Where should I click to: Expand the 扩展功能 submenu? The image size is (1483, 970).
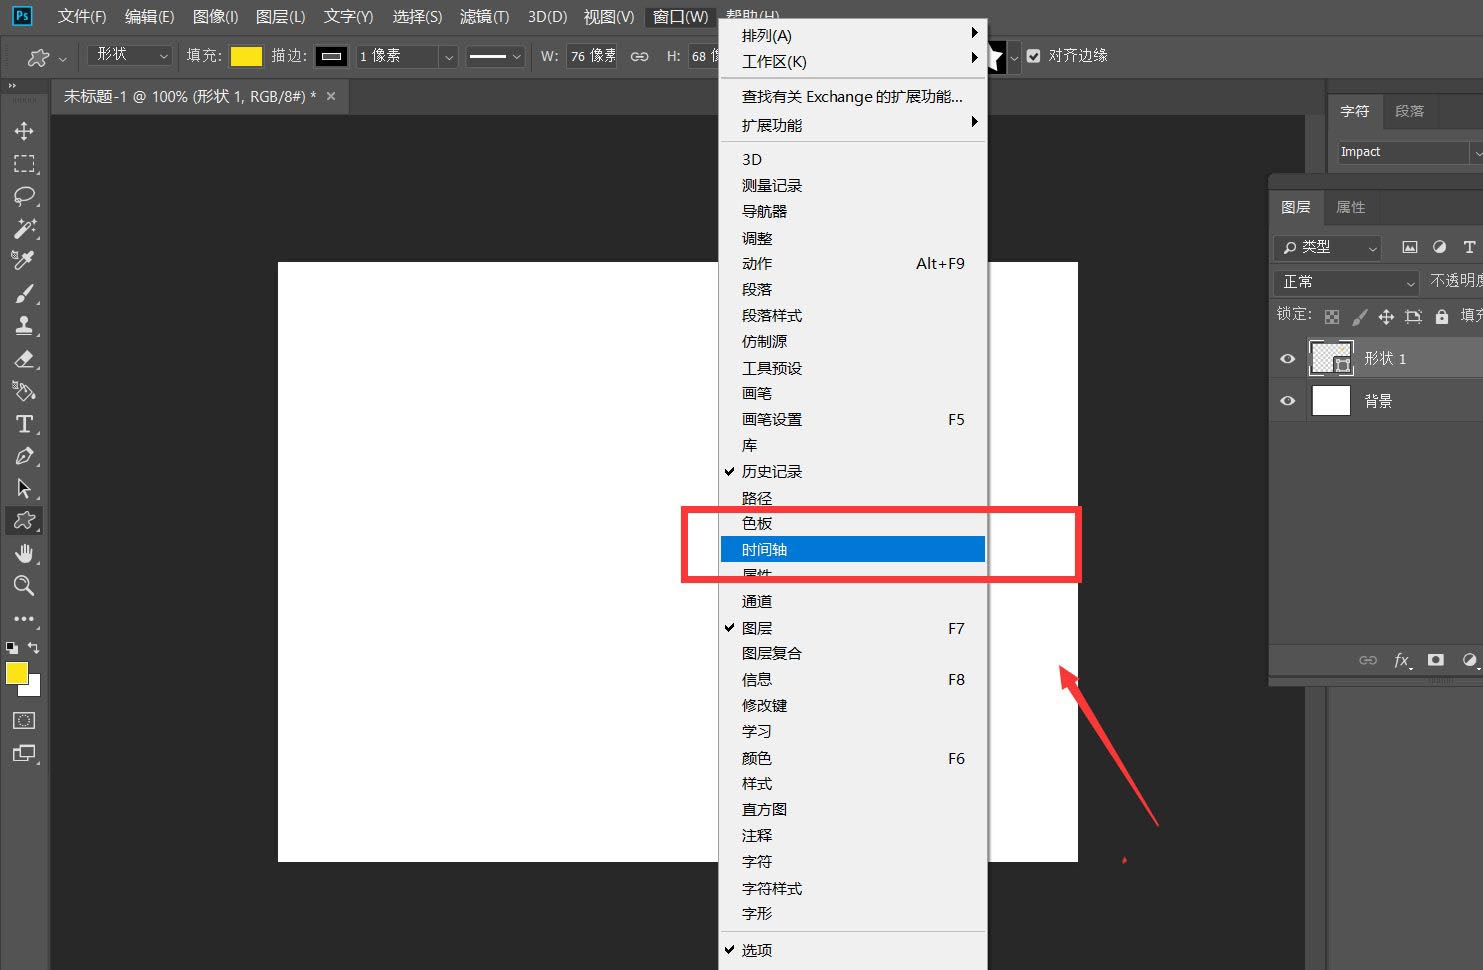point(853,125)
